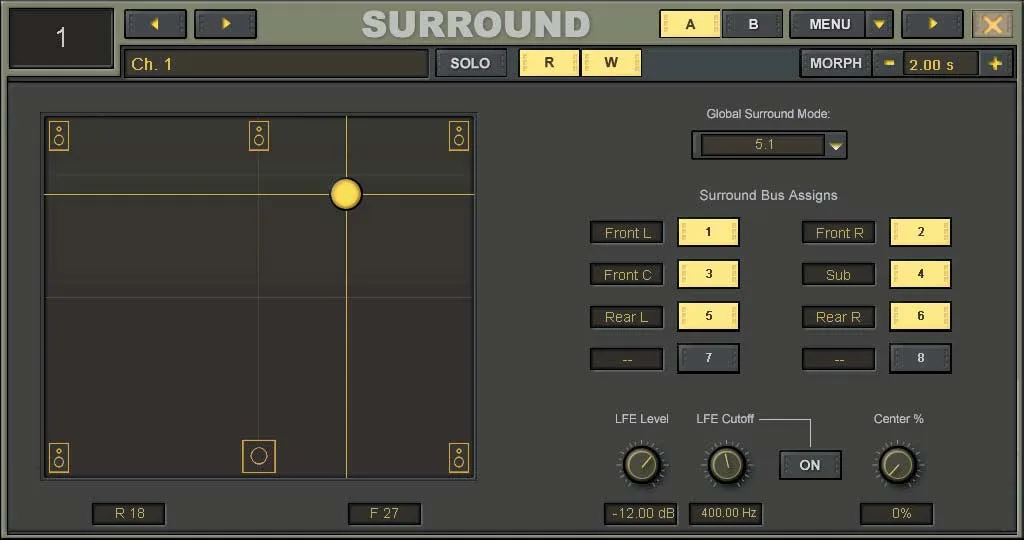Click the -12.00 dB LFE level value
The width and height of the screenshot is (1024, 540).
coord(641,513)
